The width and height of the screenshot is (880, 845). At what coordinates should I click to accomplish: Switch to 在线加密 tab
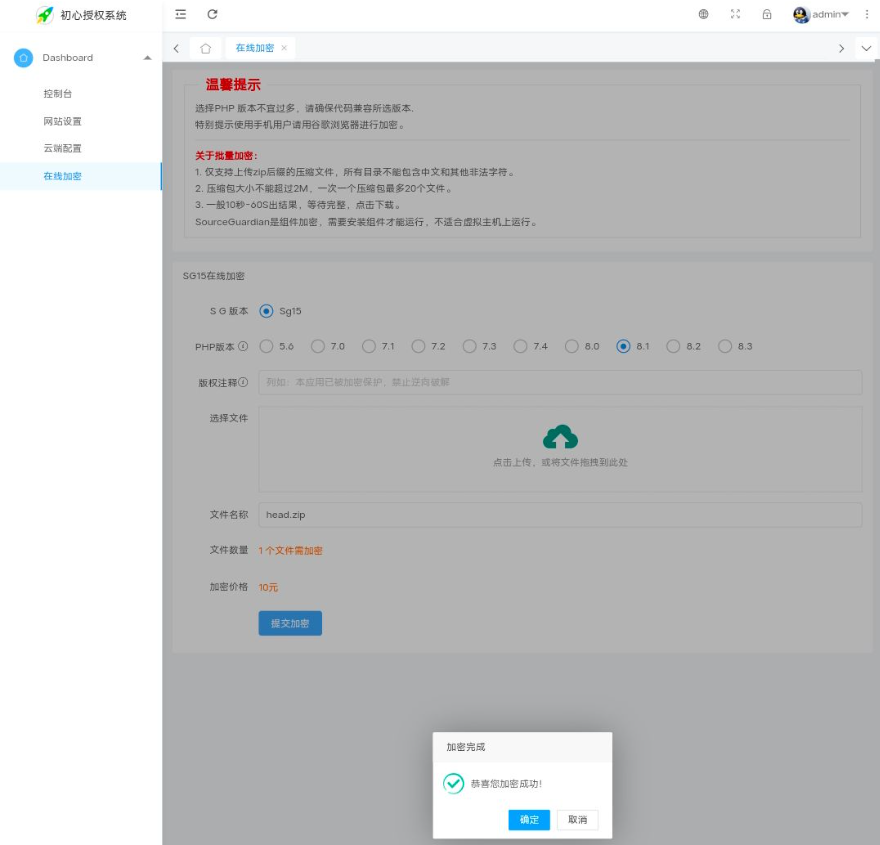pyautogui.click(x=255, y=48)
